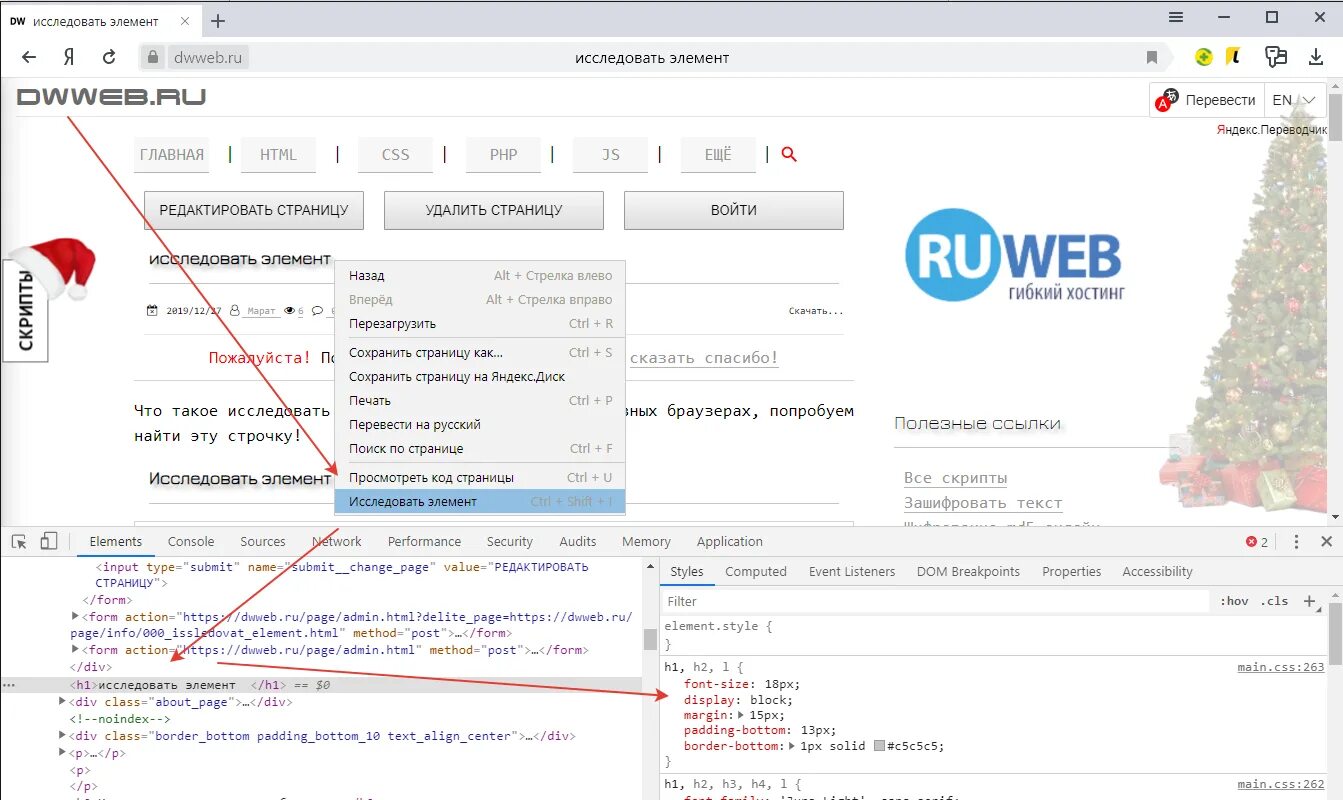Toggle the :hov element state panel
The image size is (1343, 800).
pos(1234,601)
